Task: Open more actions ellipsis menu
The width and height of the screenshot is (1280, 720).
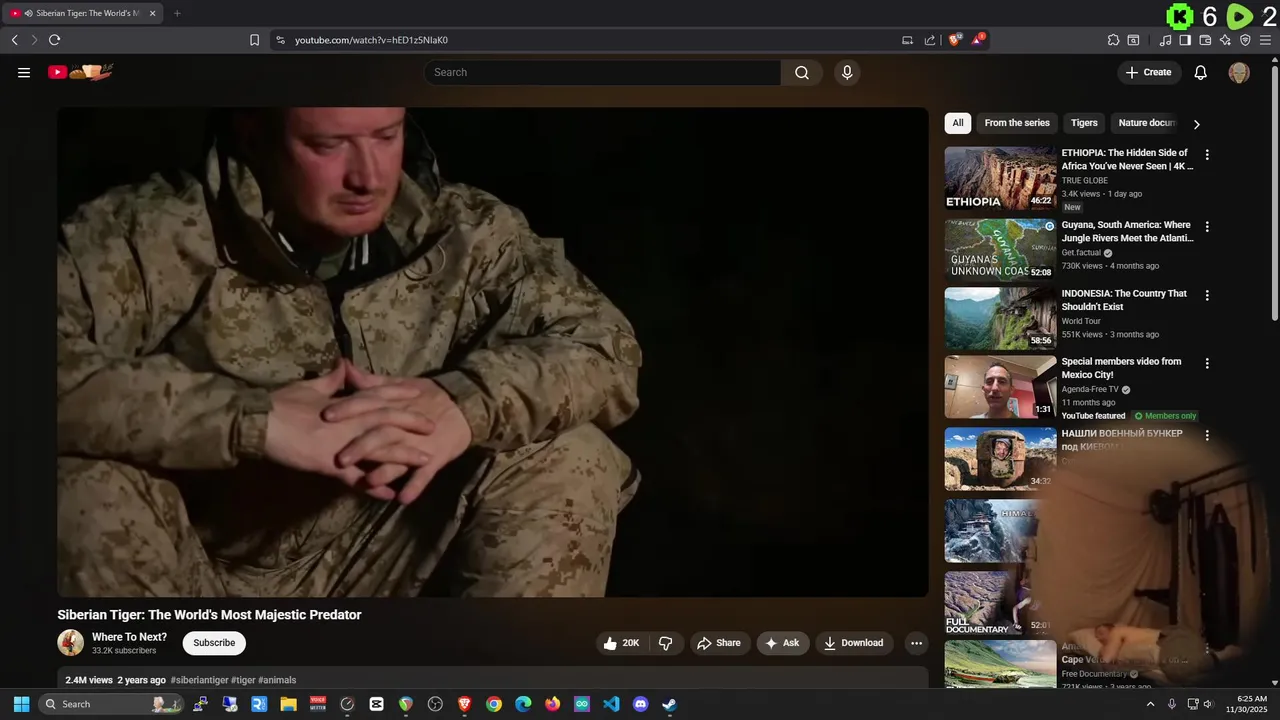Action: (916, 643)
